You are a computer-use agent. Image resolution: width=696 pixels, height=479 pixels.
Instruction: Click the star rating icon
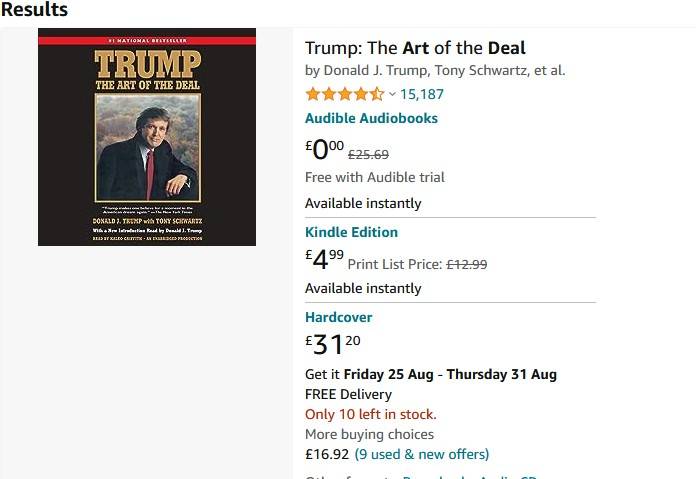point(344,94)
